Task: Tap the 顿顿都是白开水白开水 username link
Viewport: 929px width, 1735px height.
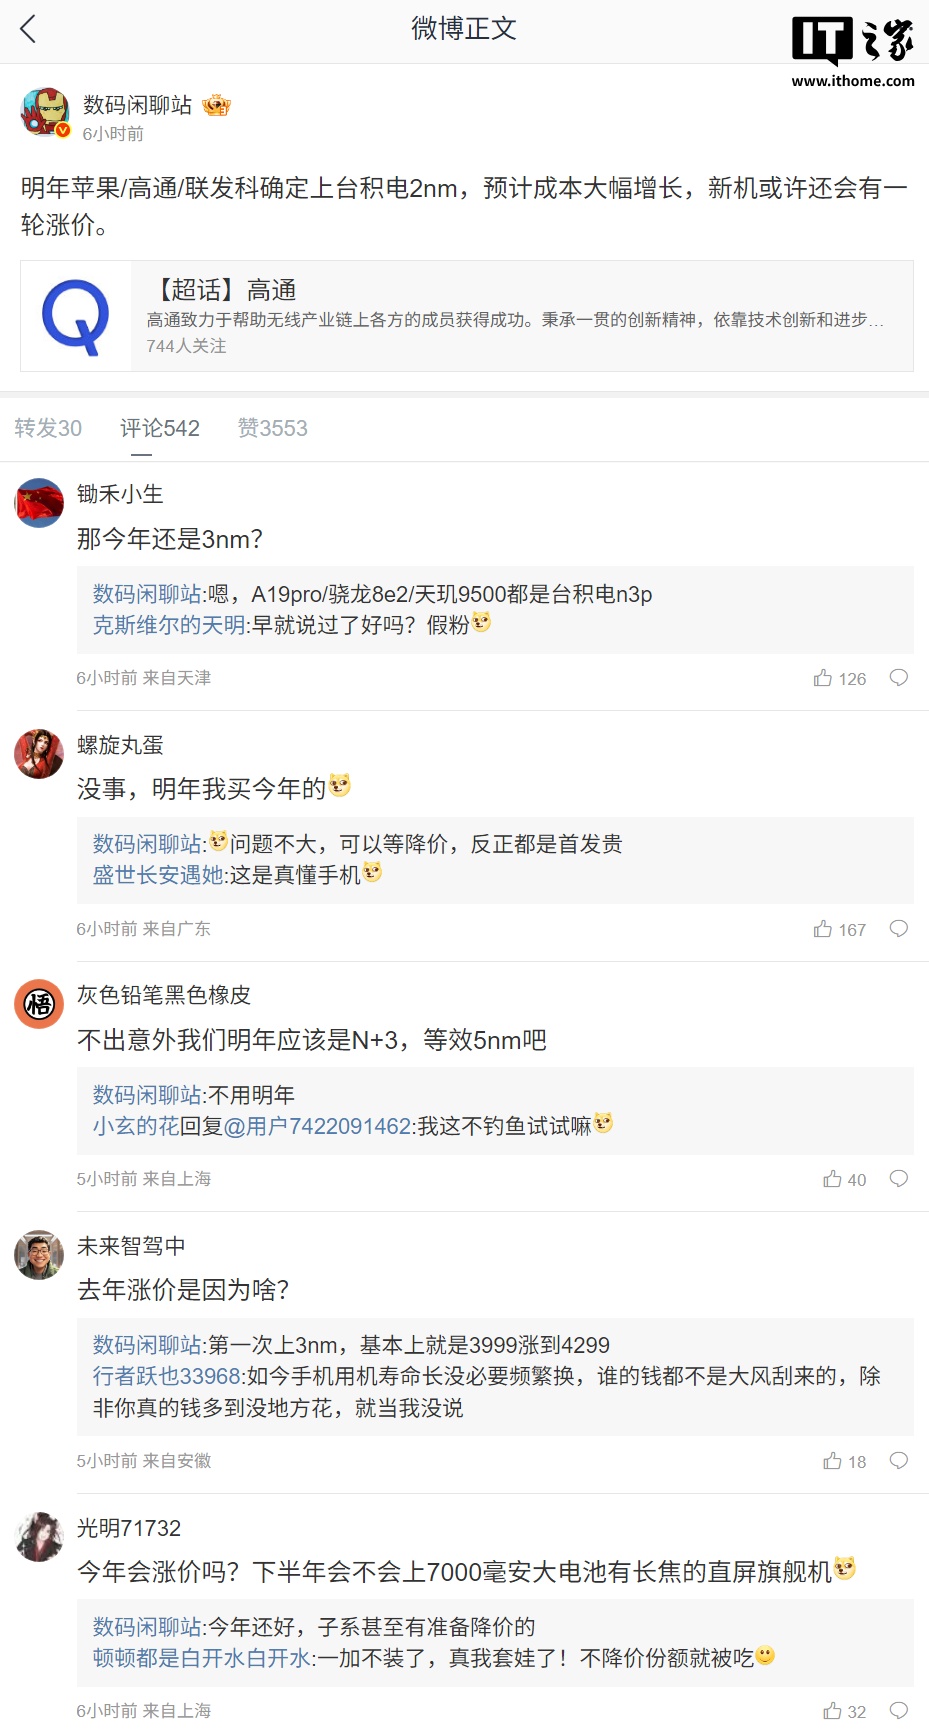Action: tap(202, 1658)
